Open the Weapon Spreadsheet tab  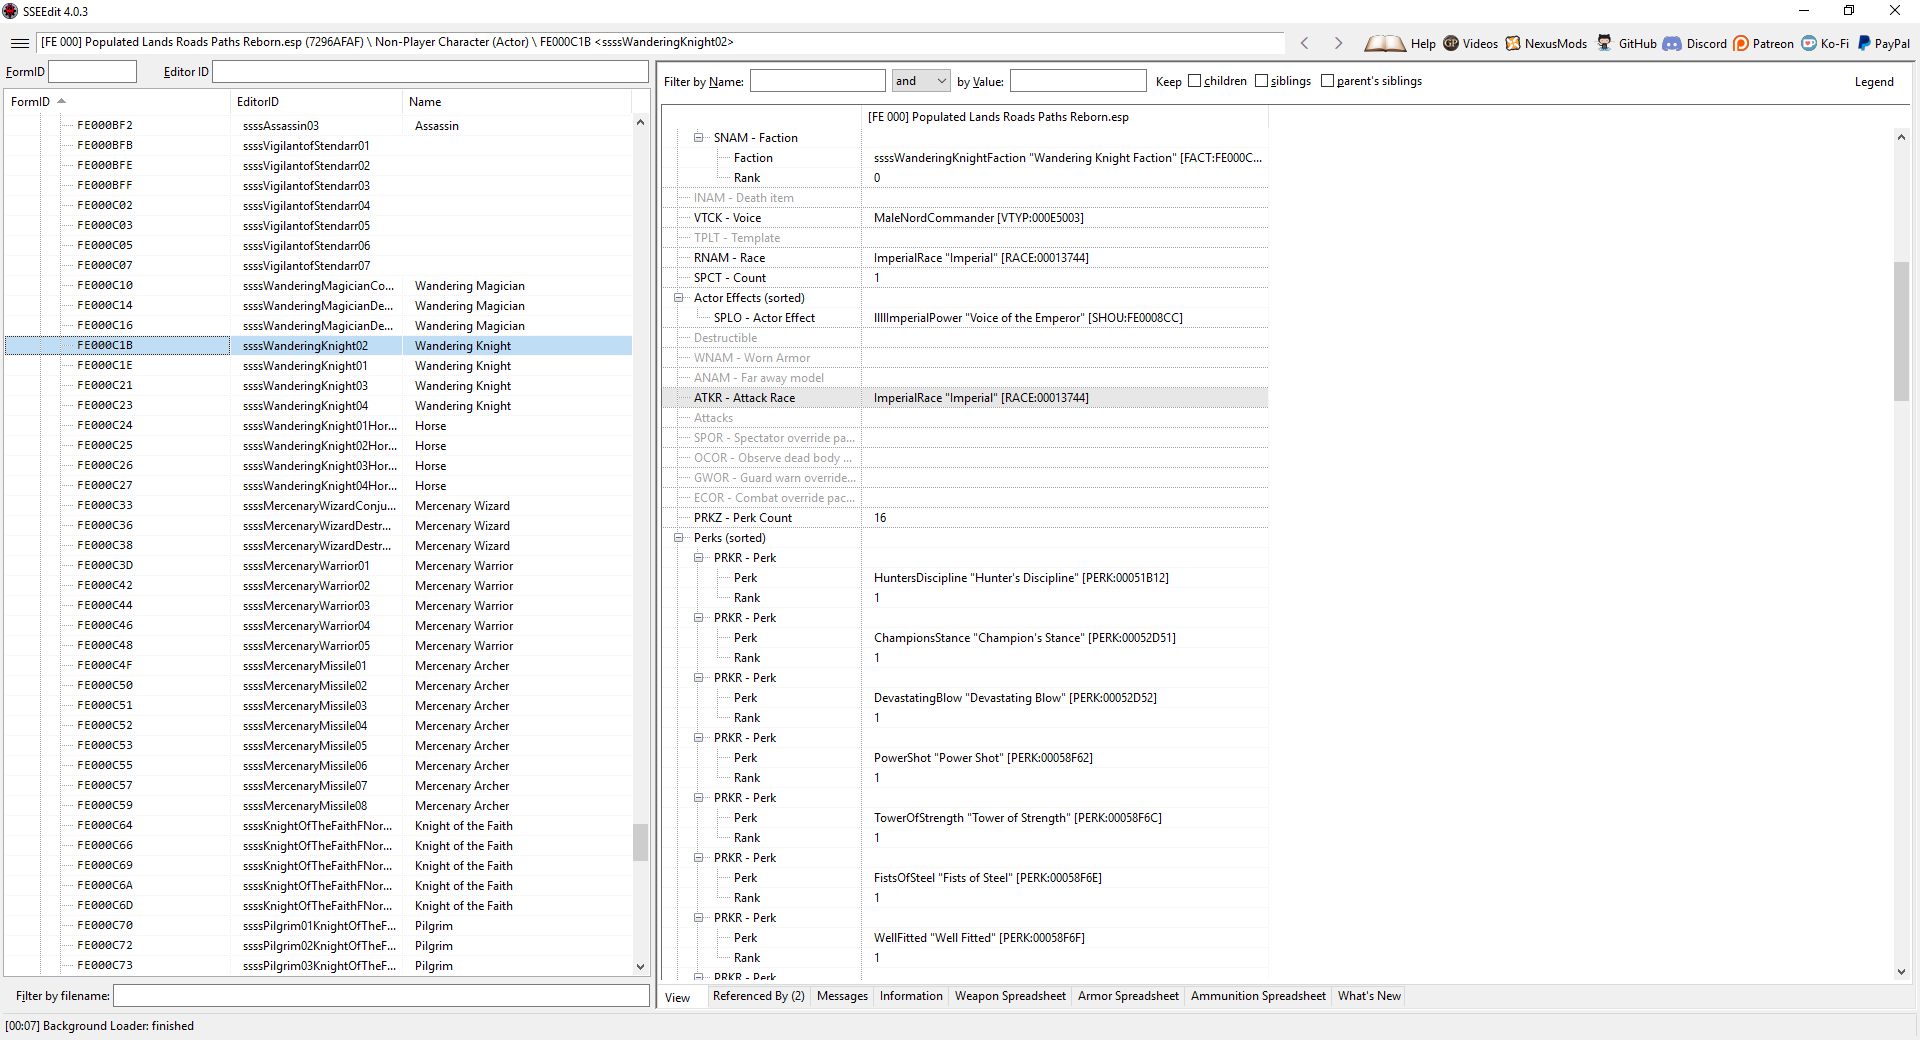pyautogui.click(x=1010, y=996)
